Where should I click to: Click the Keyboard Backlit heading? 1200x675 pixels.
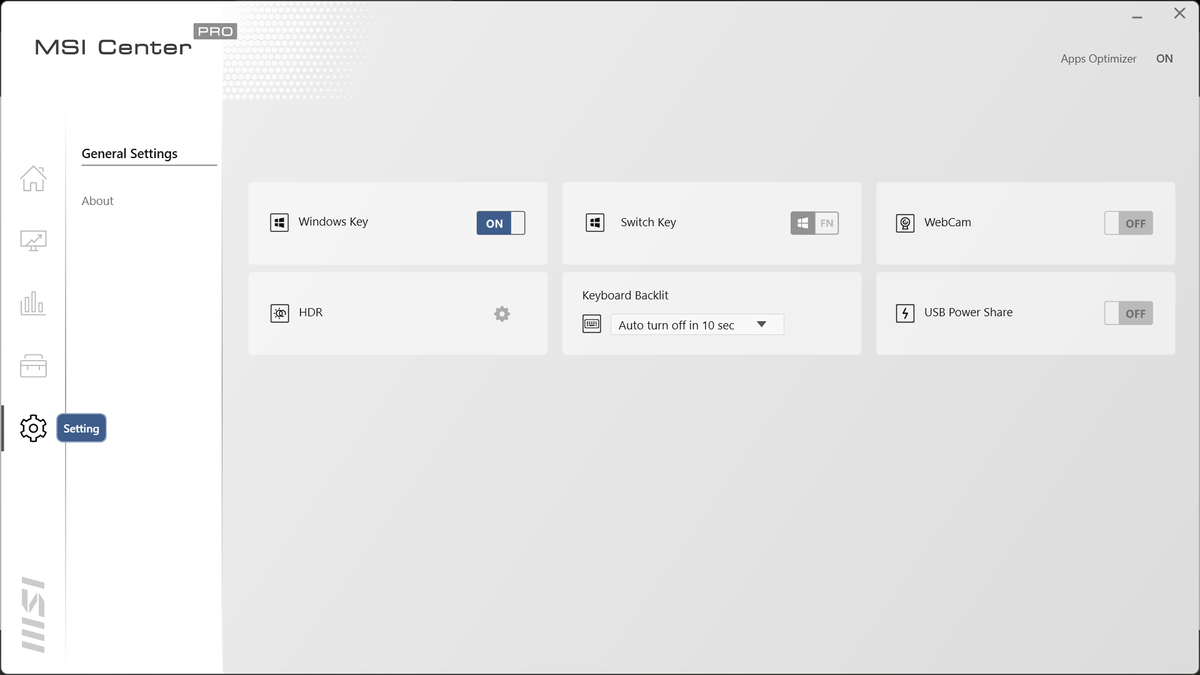[x=625, y=296]
